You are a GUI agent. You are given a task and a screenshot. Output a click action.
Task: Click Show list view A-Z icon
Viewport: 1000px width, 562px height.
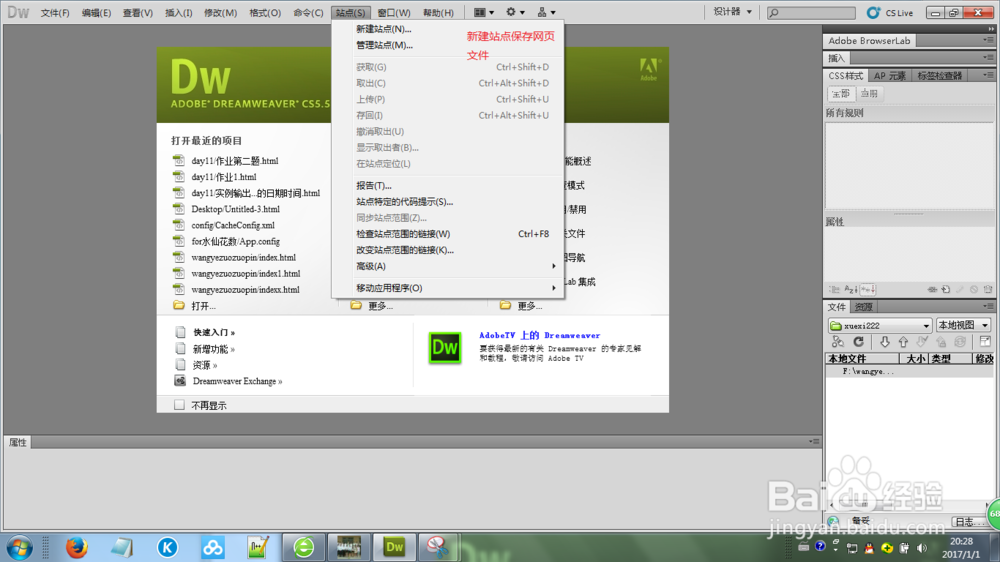coord(851,290)
